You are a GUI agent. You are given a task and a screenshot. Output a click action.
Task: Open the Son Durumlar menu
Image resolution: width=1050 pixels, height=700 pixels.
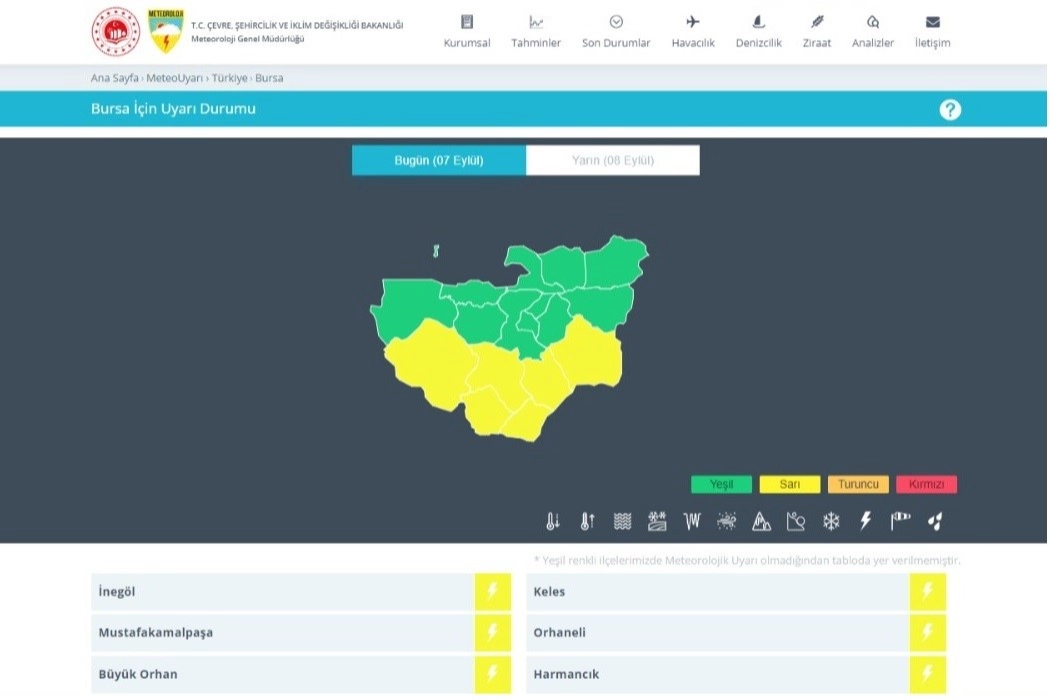pos(616,32)
